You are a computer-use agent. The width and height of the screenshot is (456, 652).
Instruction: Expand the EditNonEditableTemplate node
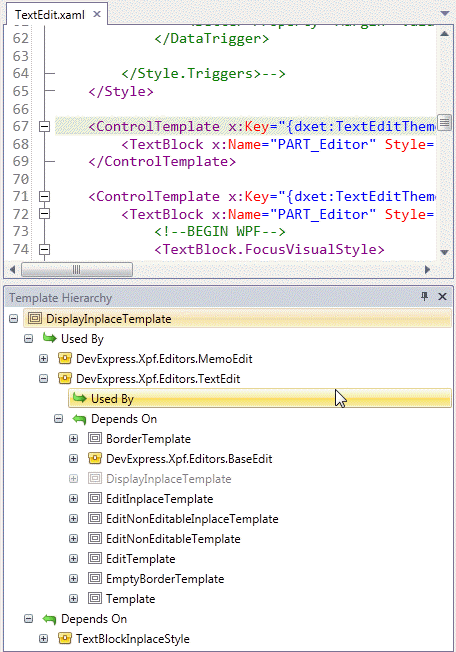pos(73,538)
